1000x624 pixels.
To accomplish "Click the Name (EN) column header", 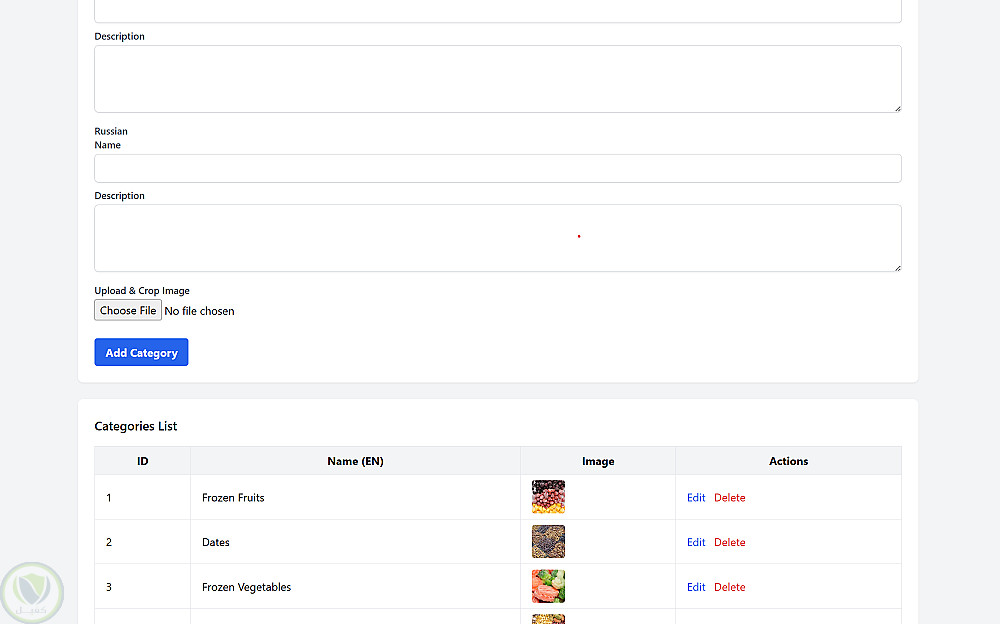I will pyautogui.click(x=355, y=461).
